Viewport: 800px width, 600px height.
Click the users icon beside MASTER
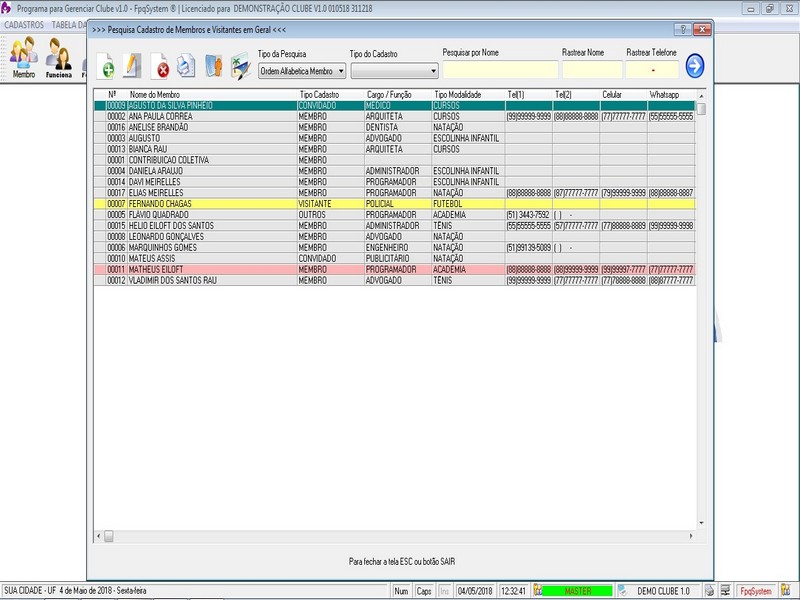(x=537, y=591)
